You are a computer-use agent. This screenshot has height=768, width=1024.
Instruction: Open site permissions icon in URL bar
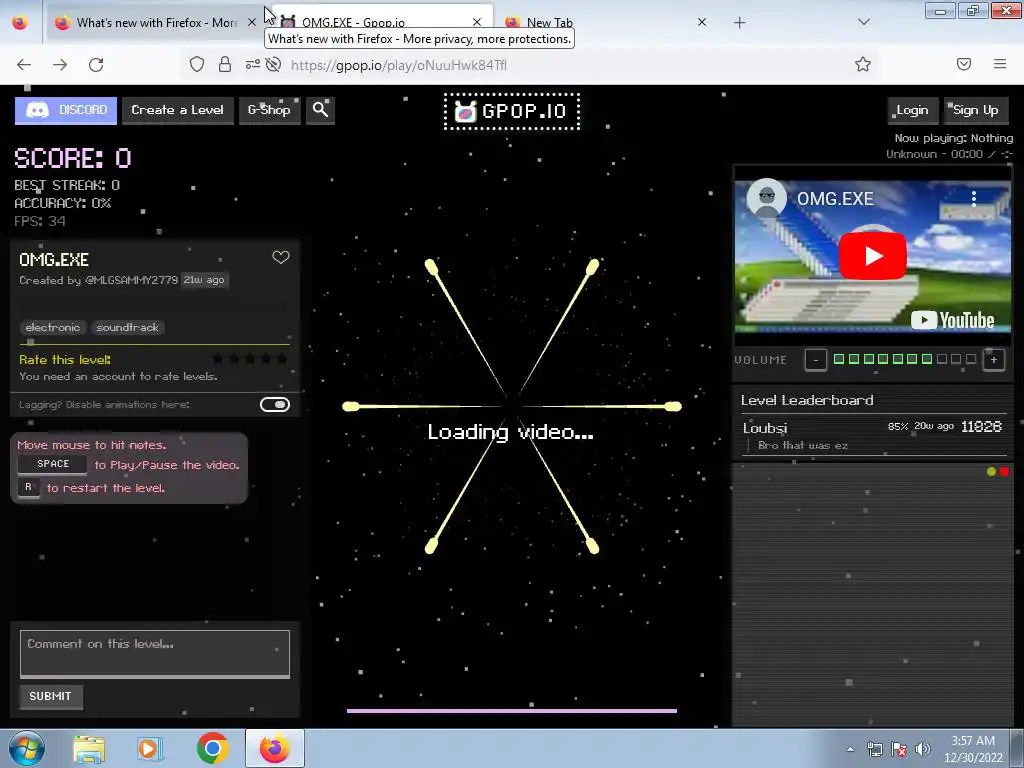252,64
